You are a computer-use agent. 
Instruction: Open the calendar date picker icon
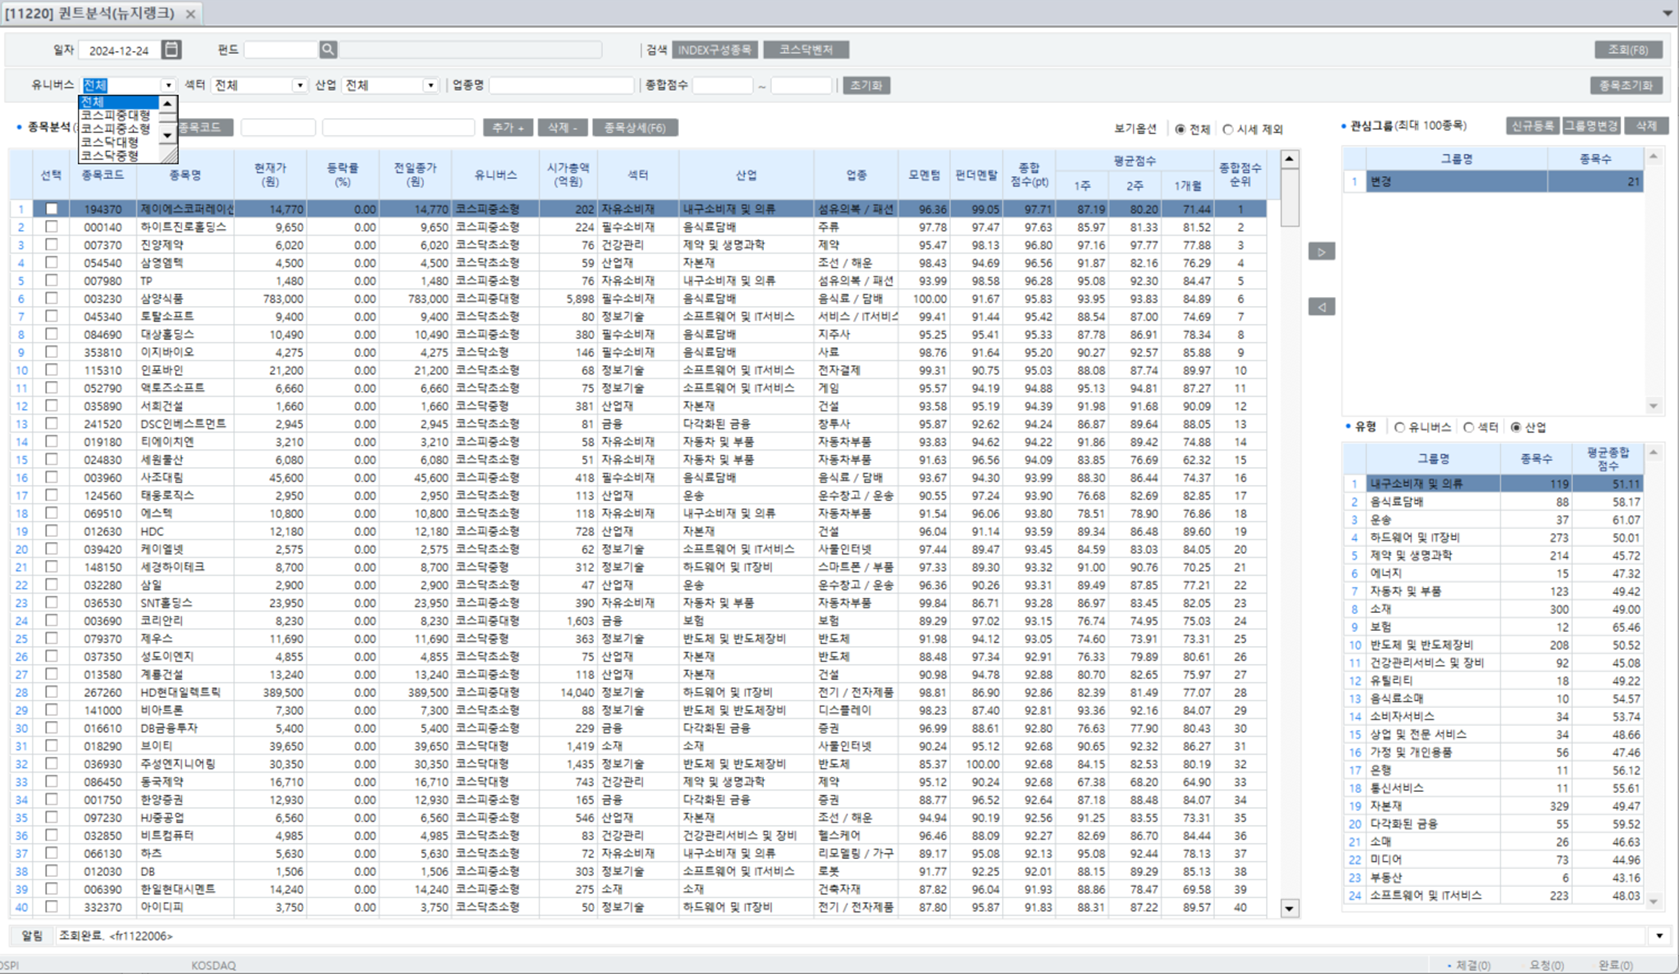click(171, 50)
